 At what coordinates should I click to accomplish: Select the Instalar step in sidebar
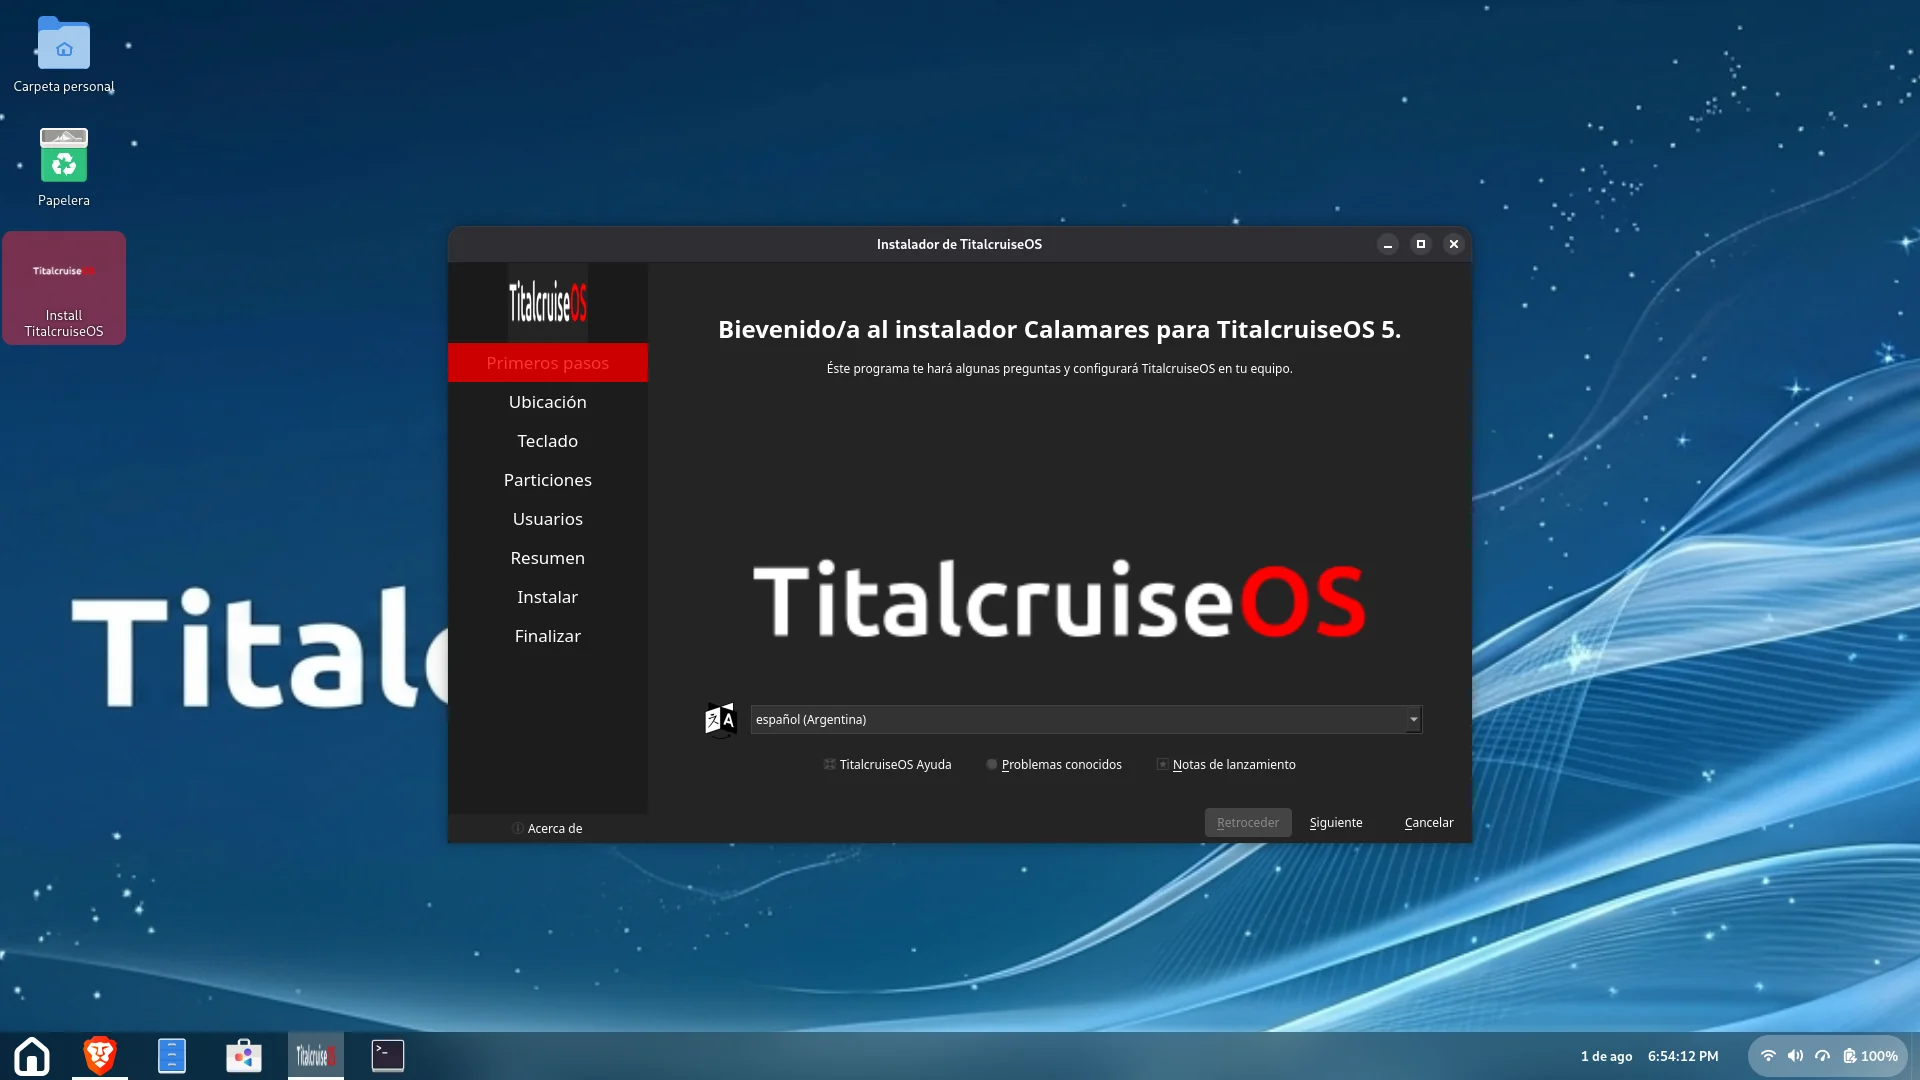[x=548, y=597]
